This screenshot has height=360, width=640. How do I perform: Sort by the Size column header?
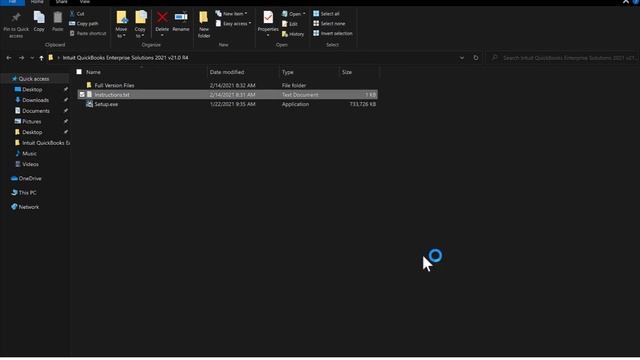[x=347, y=72]
